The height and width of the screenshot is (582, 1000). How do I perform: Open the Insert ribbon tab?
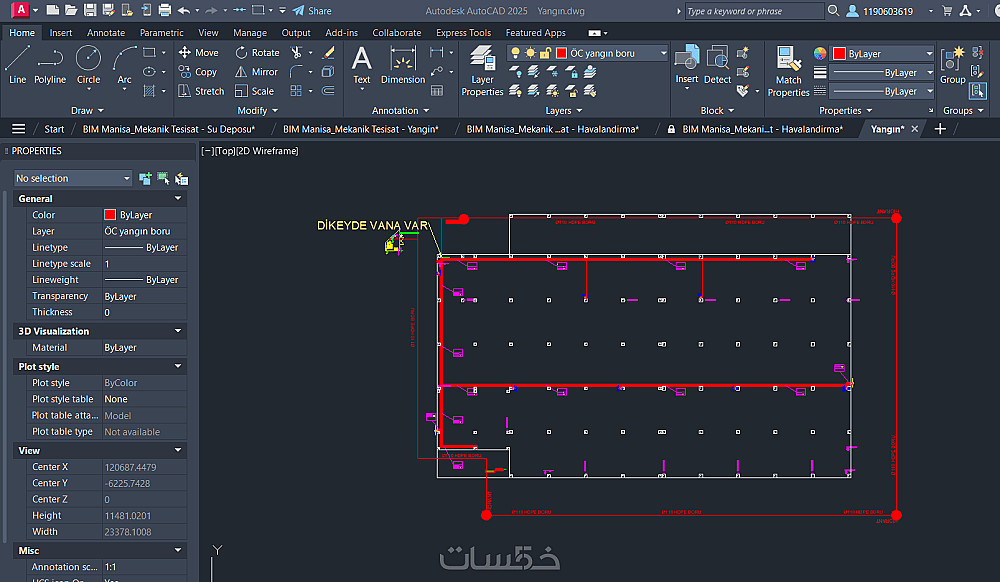point(61,33)
